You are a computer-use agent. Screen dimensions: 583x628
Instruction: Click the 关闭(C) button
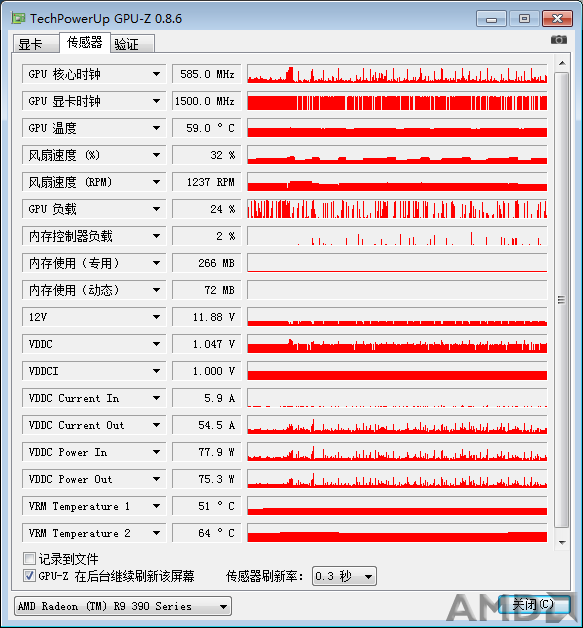pos(534,604)
